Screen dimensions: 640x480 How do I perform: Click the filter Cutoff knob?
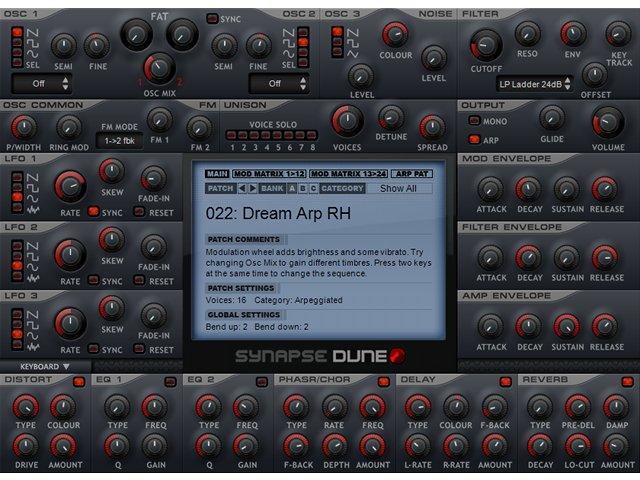(x=486, y=45)
